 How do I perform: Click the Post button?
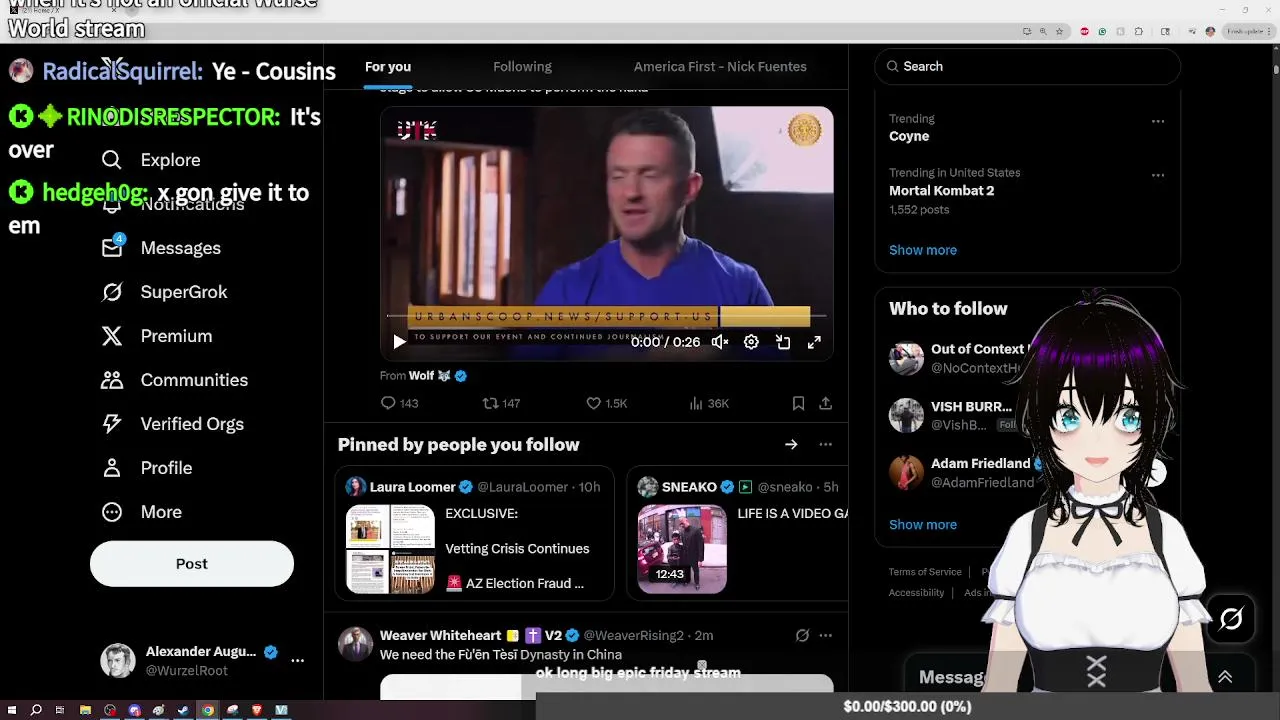point(192,564)
